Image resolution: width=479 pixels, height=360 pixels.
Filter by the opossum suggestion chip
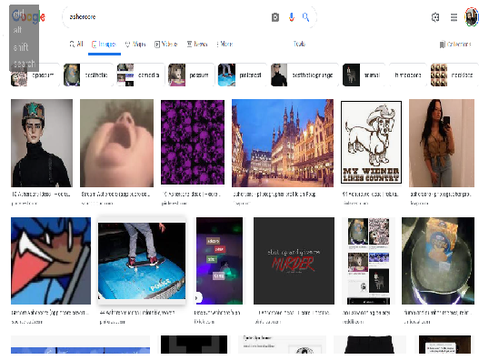click(34, 75)
